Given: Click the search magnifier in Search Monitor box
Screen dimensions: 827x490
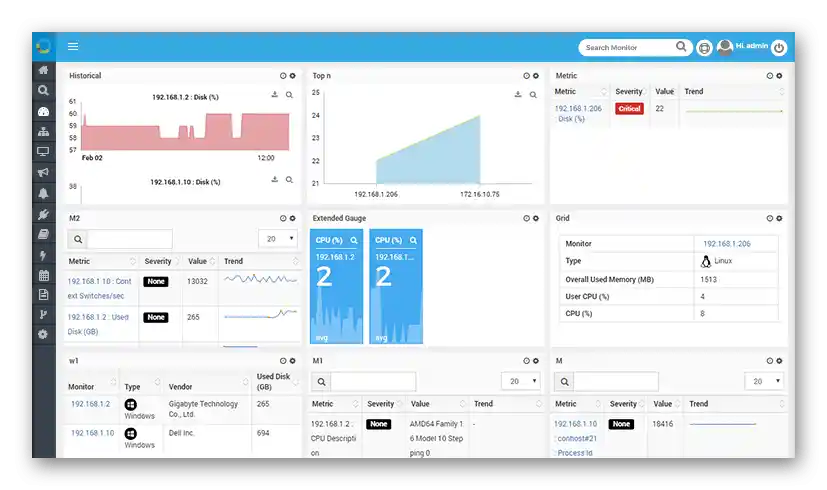Looking at the screenshot, I should (681, 47).
